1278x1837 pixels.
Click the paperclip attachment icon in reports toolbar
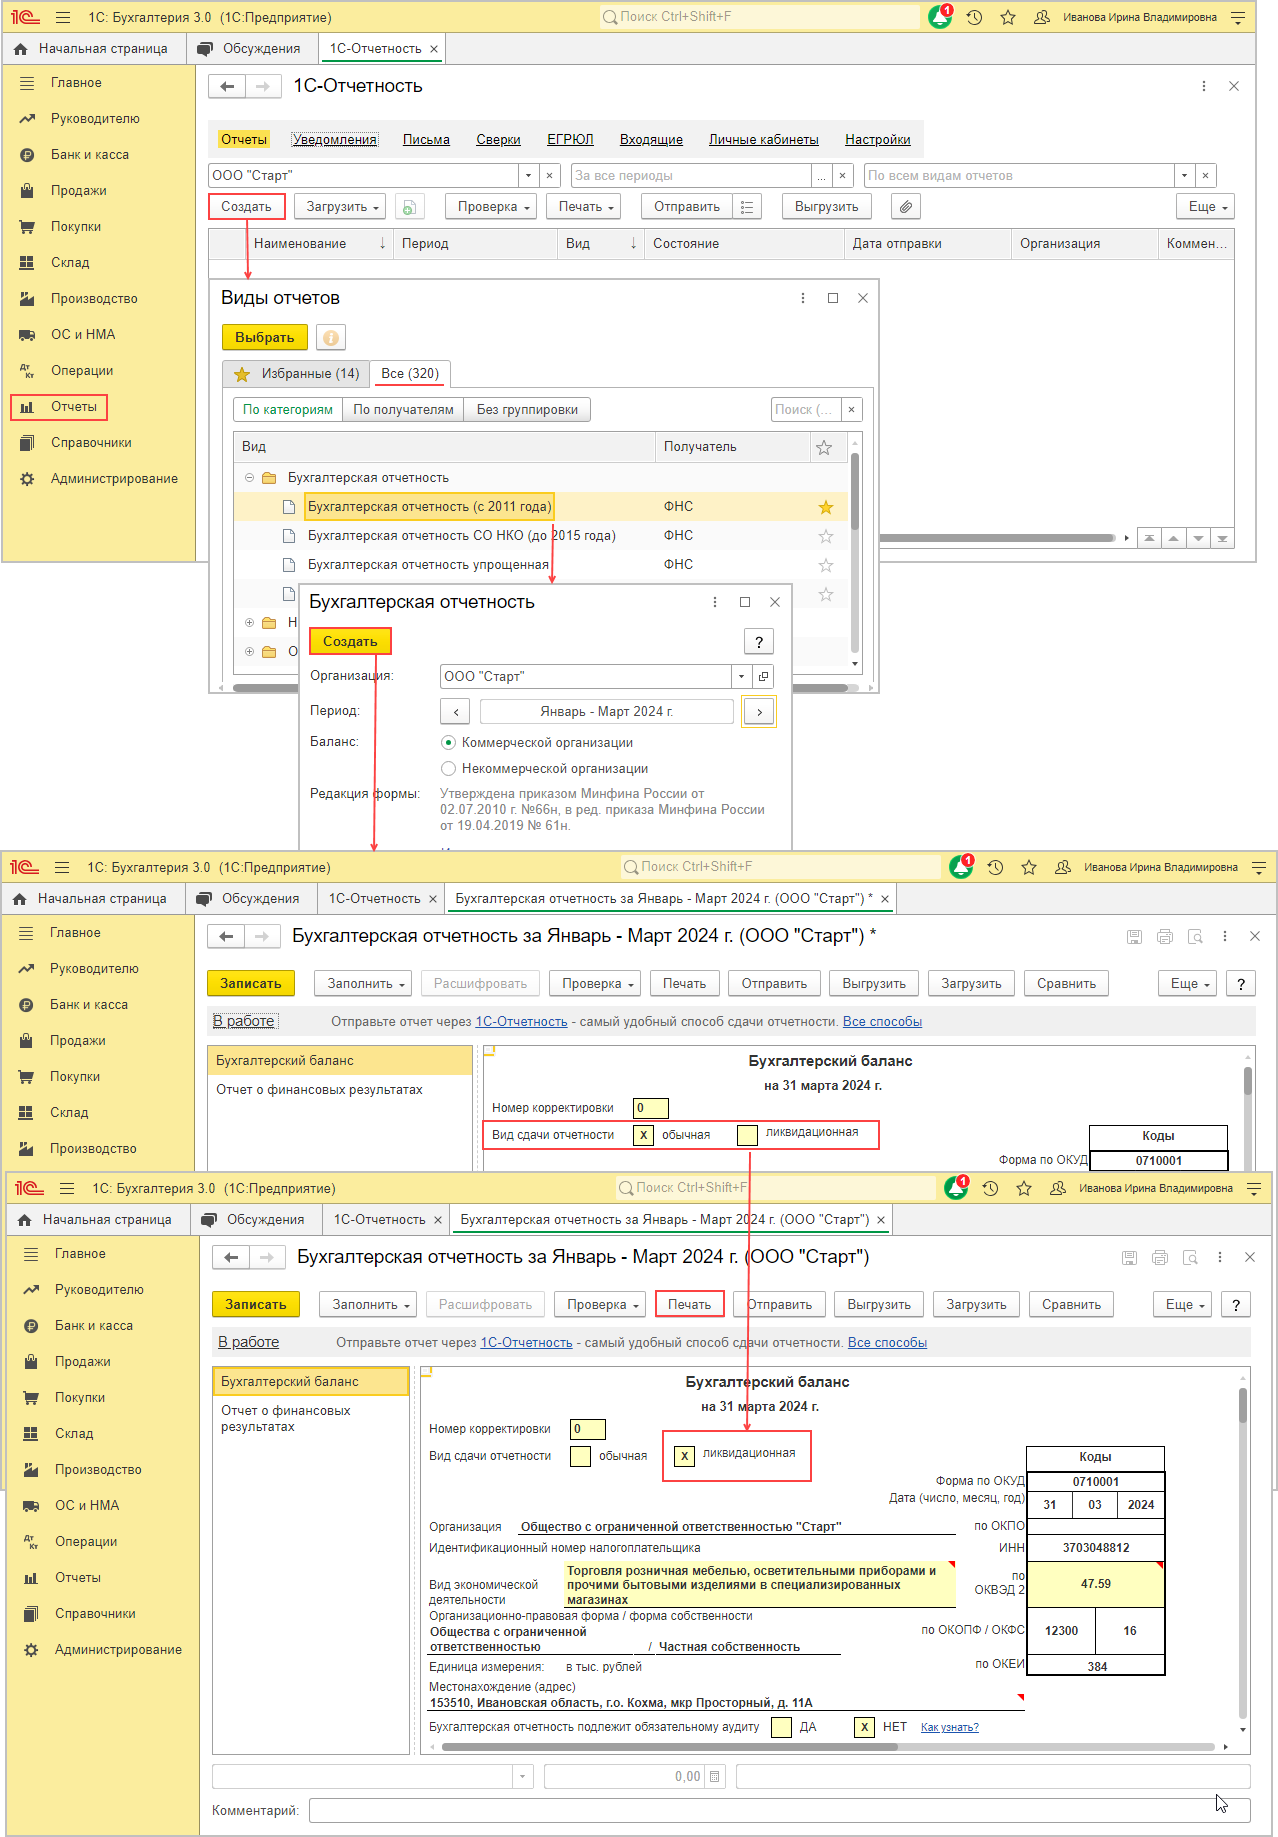(x=905, y=206)
